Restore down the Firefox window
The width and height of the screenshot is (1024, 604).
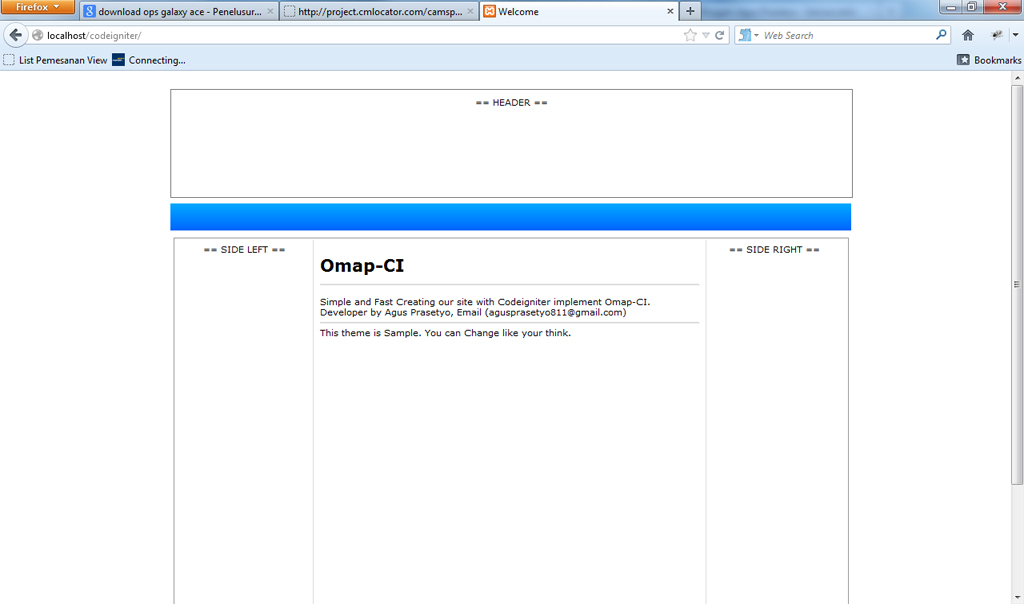pyautogui.click(x=971, y=7)
